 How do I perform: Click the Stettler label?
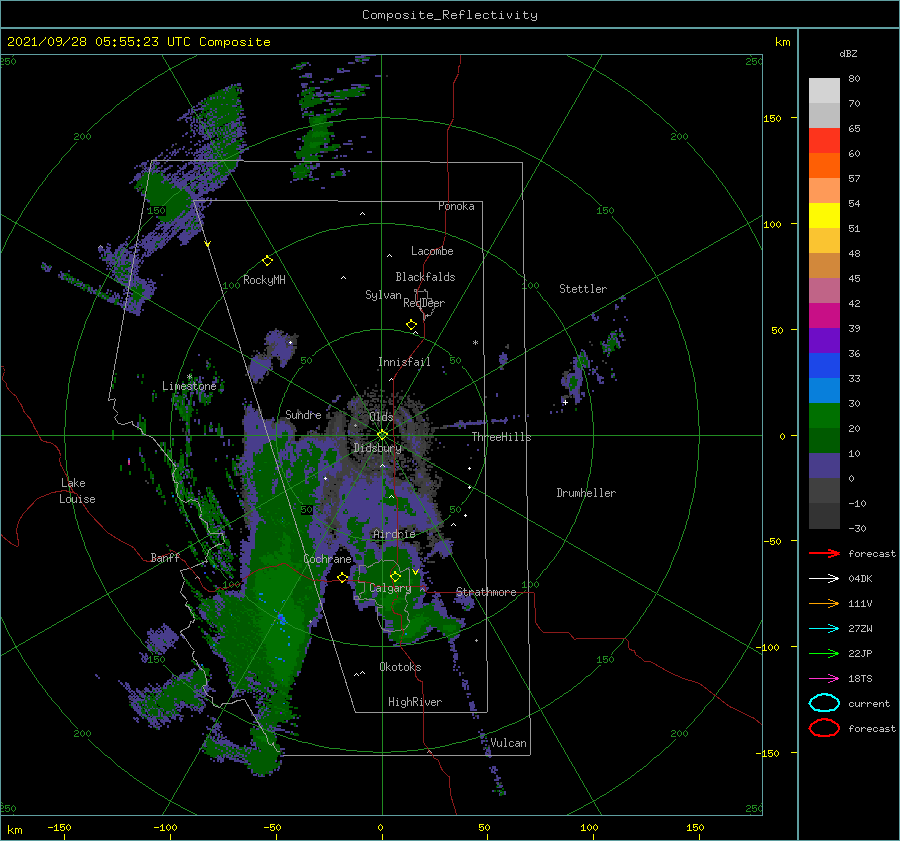pos(583,289)
